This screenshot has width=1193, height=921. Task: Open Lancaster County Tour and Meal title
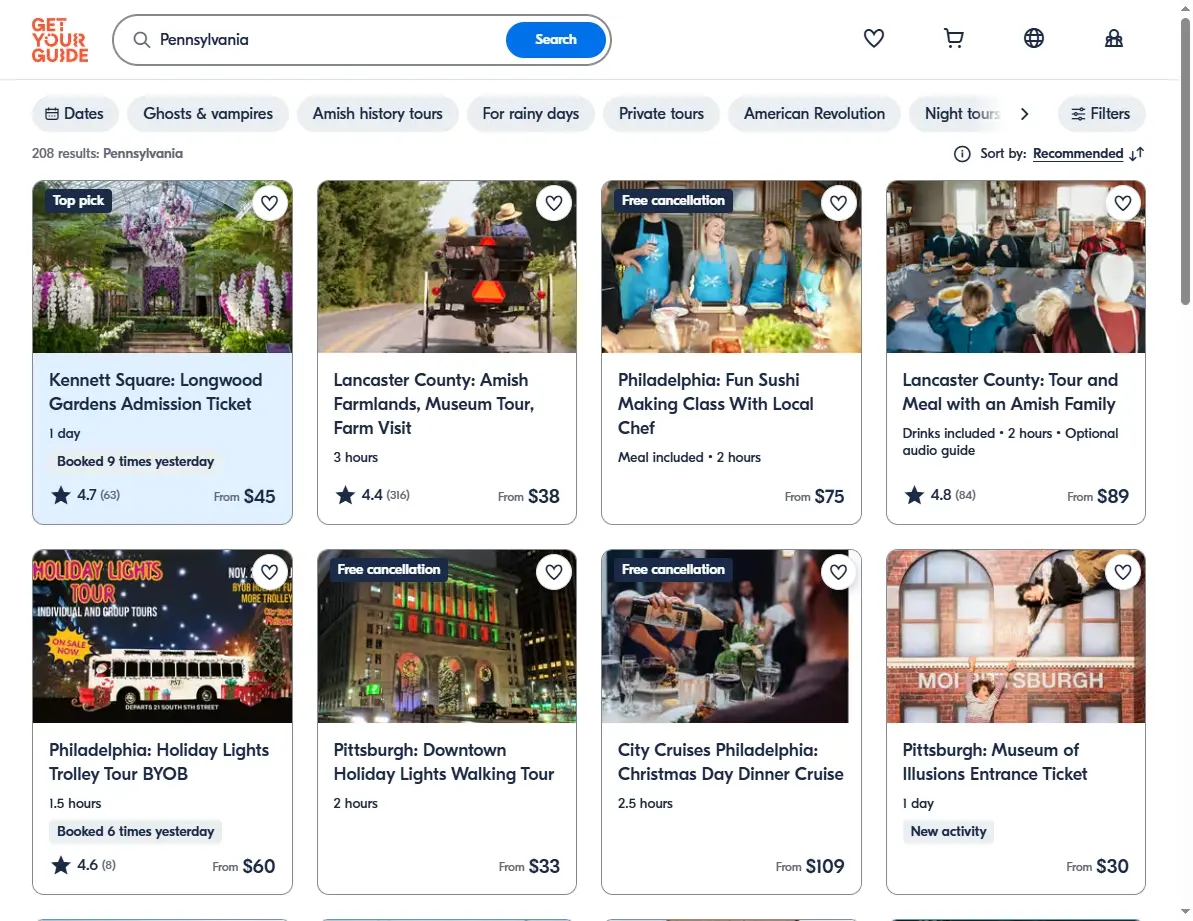coord(1010,392)
